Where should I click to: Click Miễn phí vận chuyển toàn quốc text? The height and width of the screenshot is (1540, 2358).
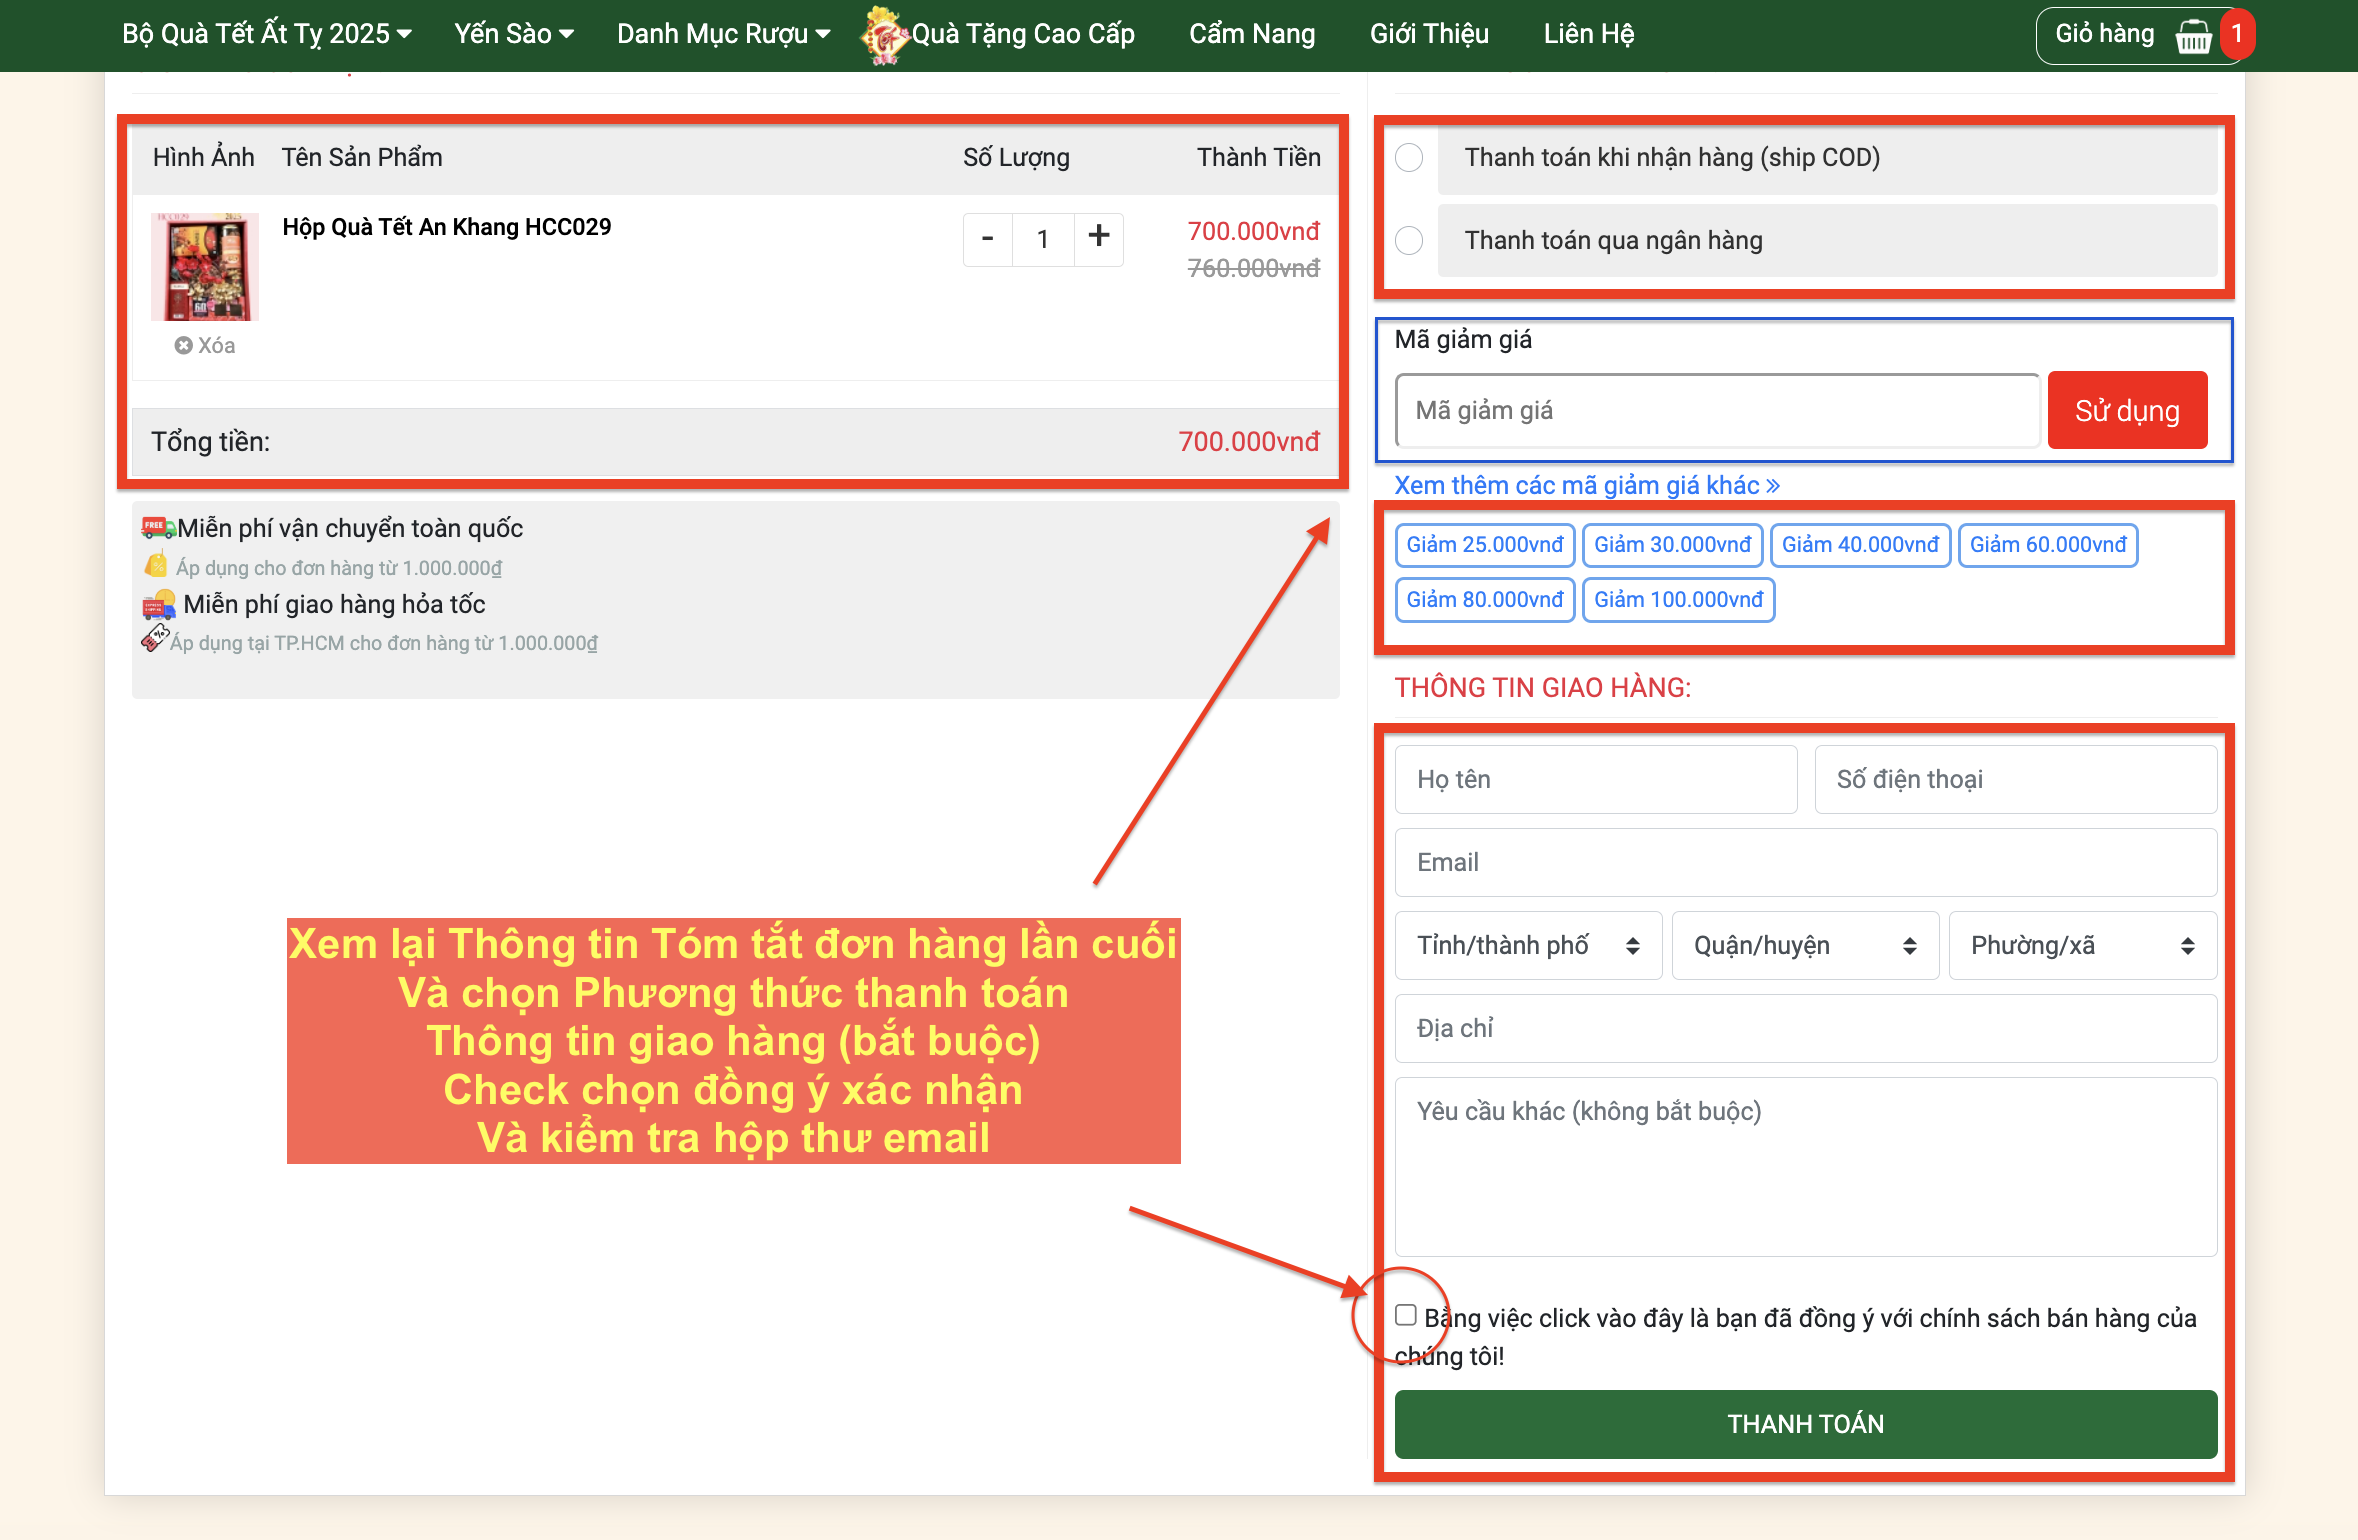(x=350, y=528)
